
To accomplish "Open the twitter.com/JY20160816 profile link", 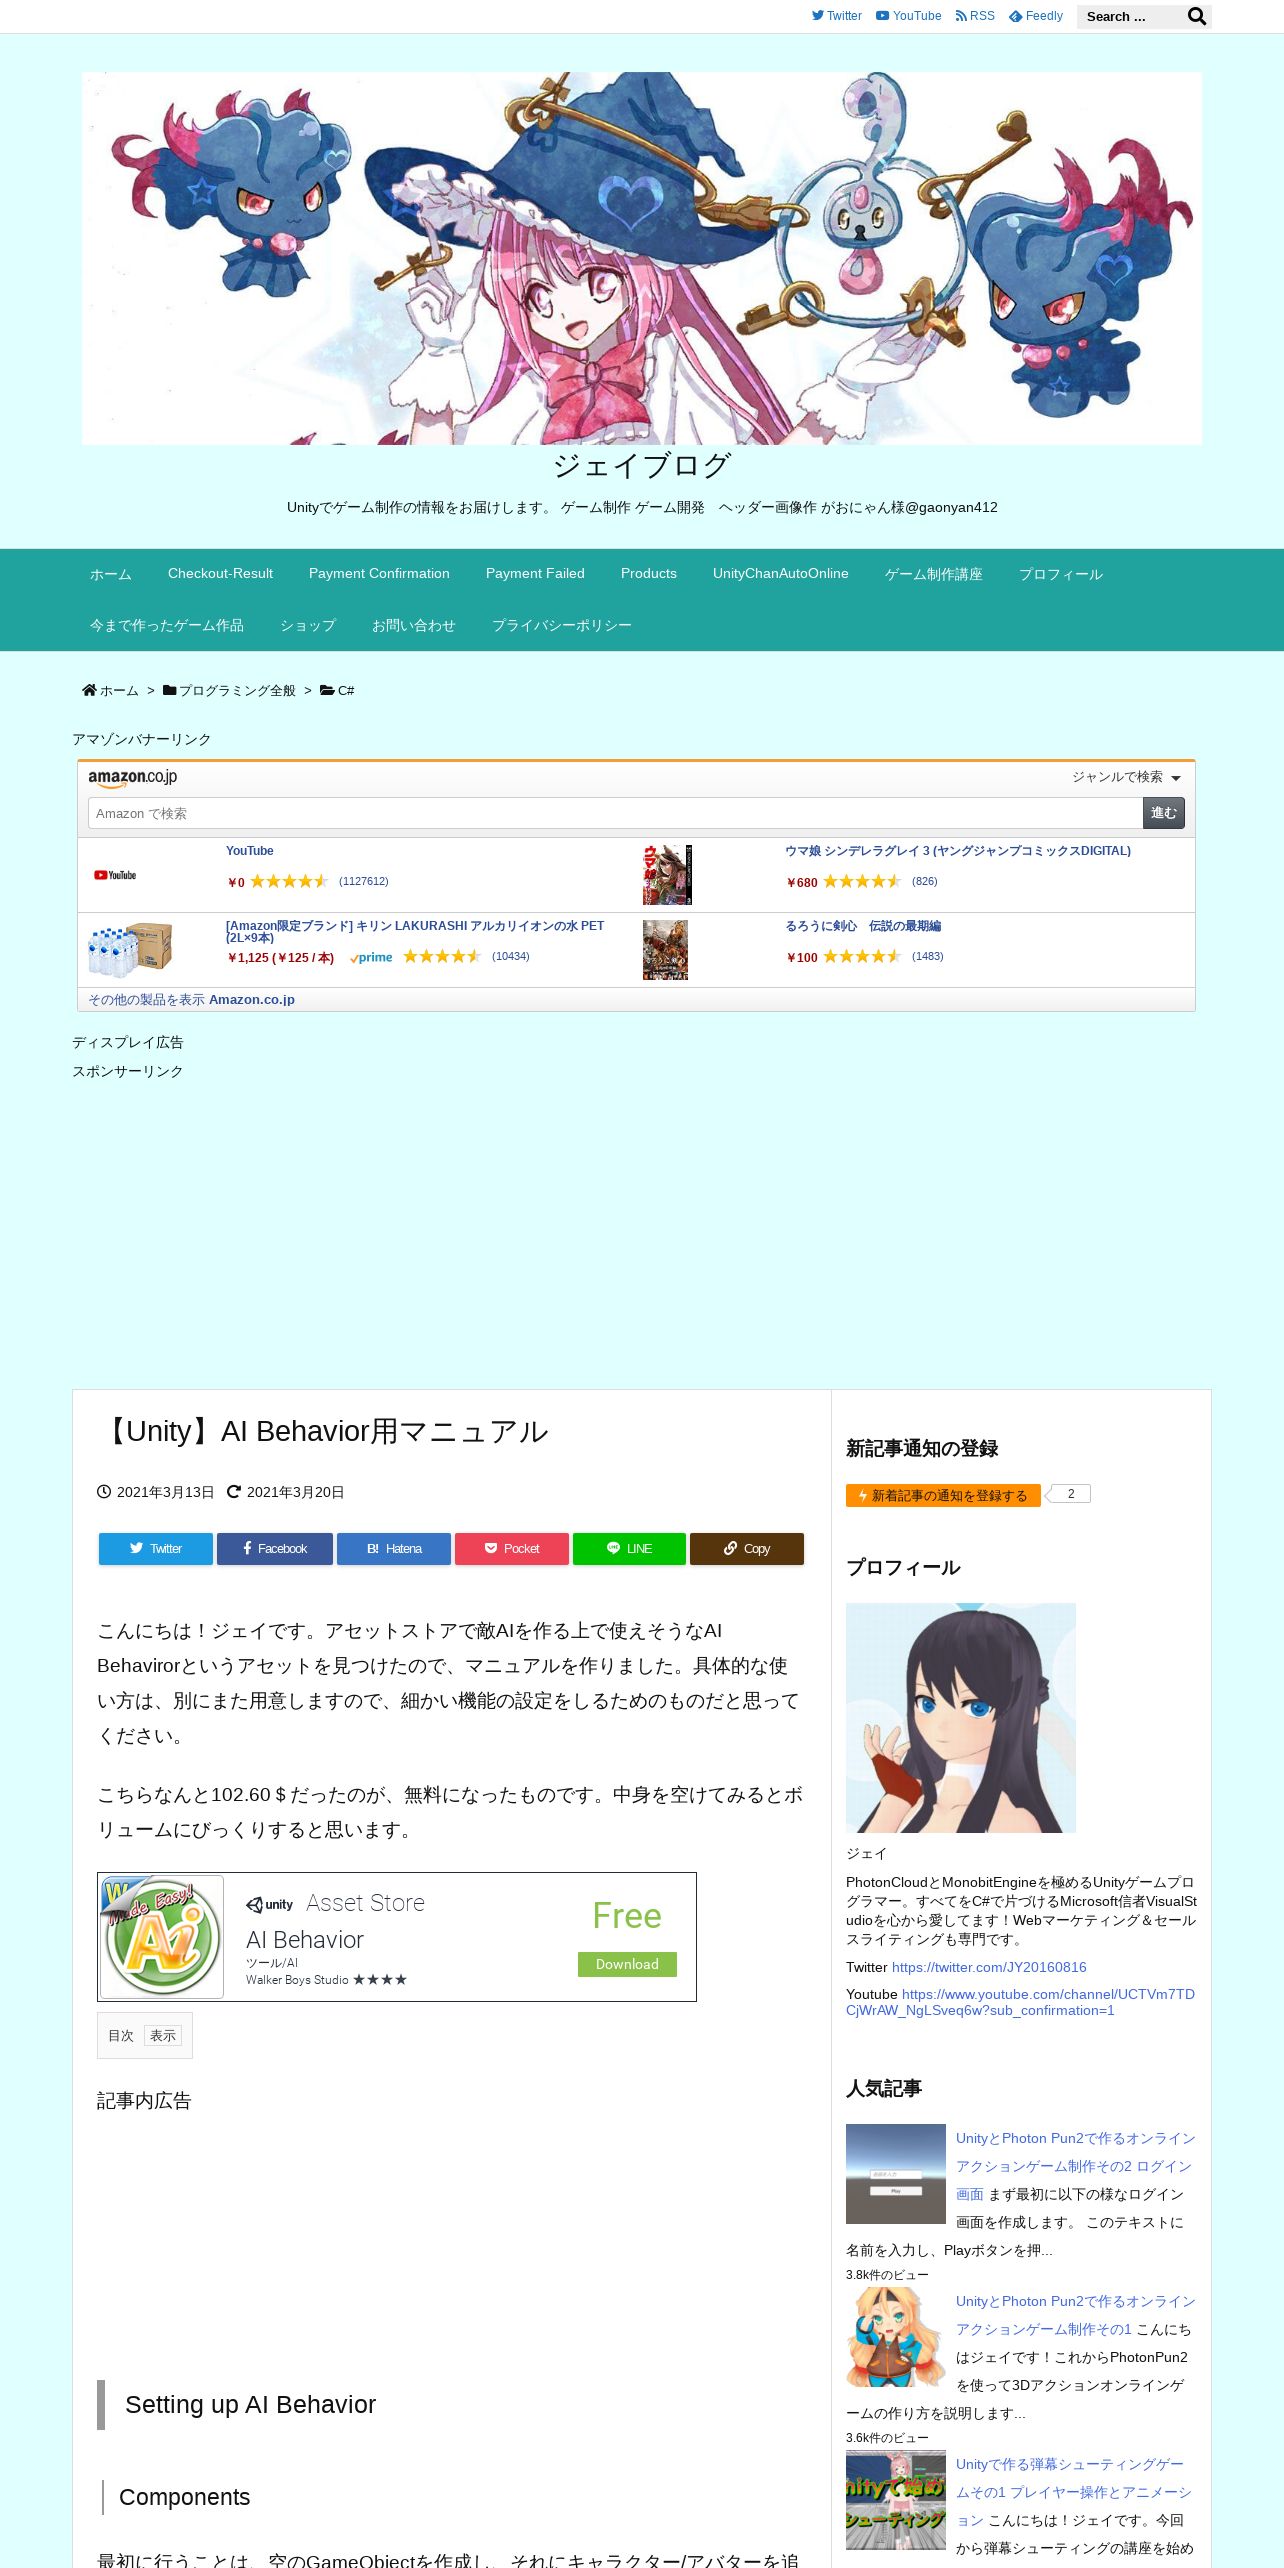I will [x=989, y=1967].
